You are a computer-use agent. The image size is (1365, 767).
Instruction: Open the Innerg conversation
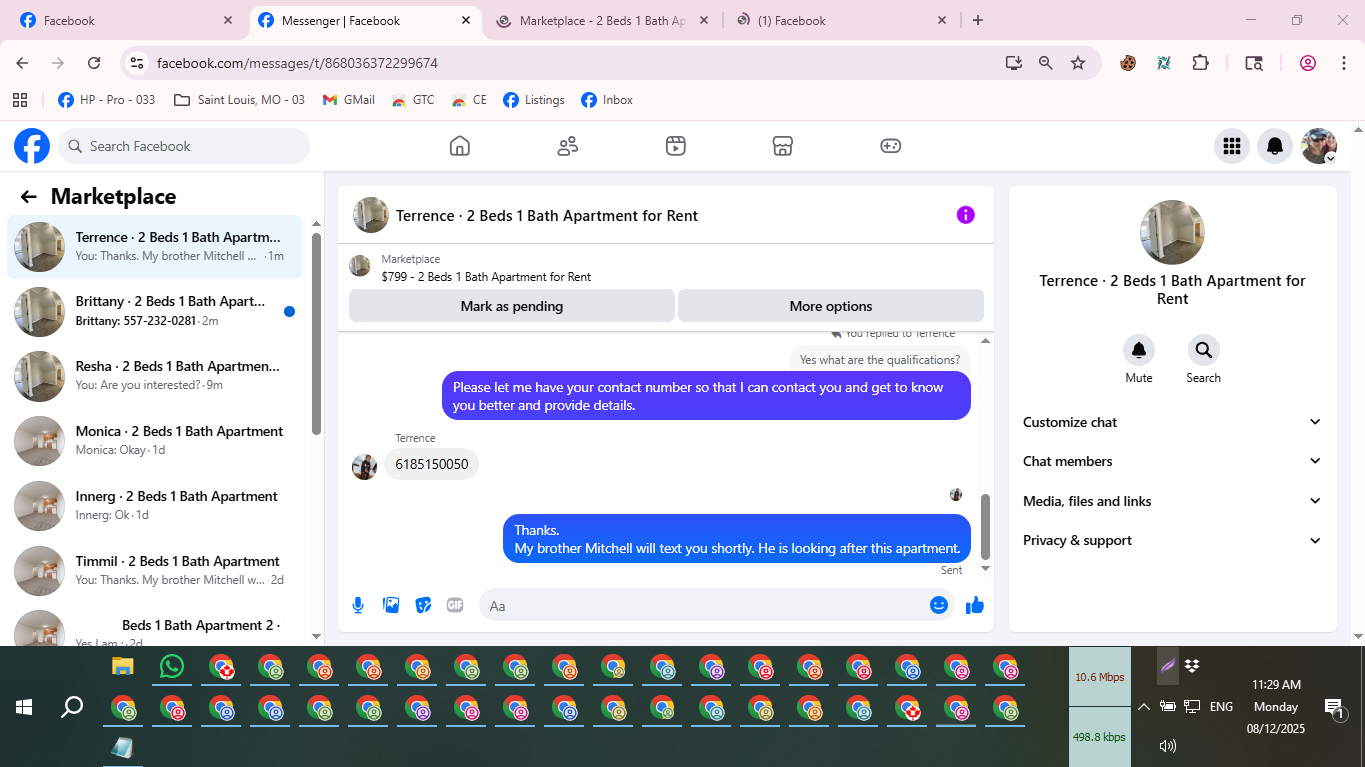(x=154, y=506)
